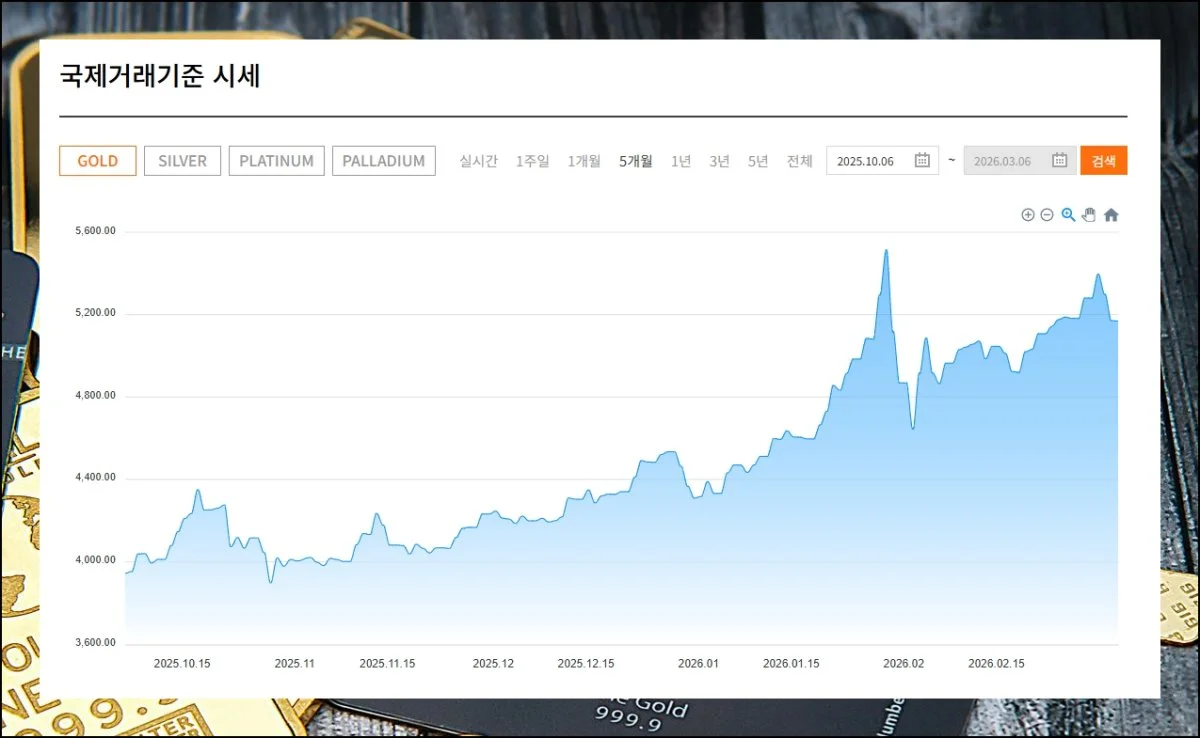Image resolution: width=1200 pixels, height=738 pixels.
Task: Activate the hand panning tool
Action: (x=1089, y=215)
